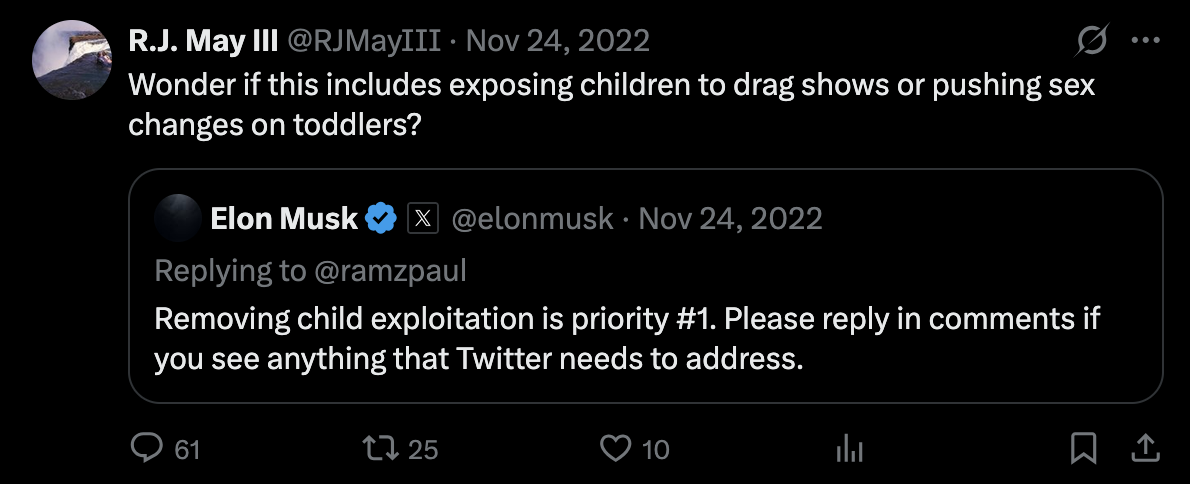Click the reply comment icon
The height and width of the screenshot is (484, 1190).
148,448
